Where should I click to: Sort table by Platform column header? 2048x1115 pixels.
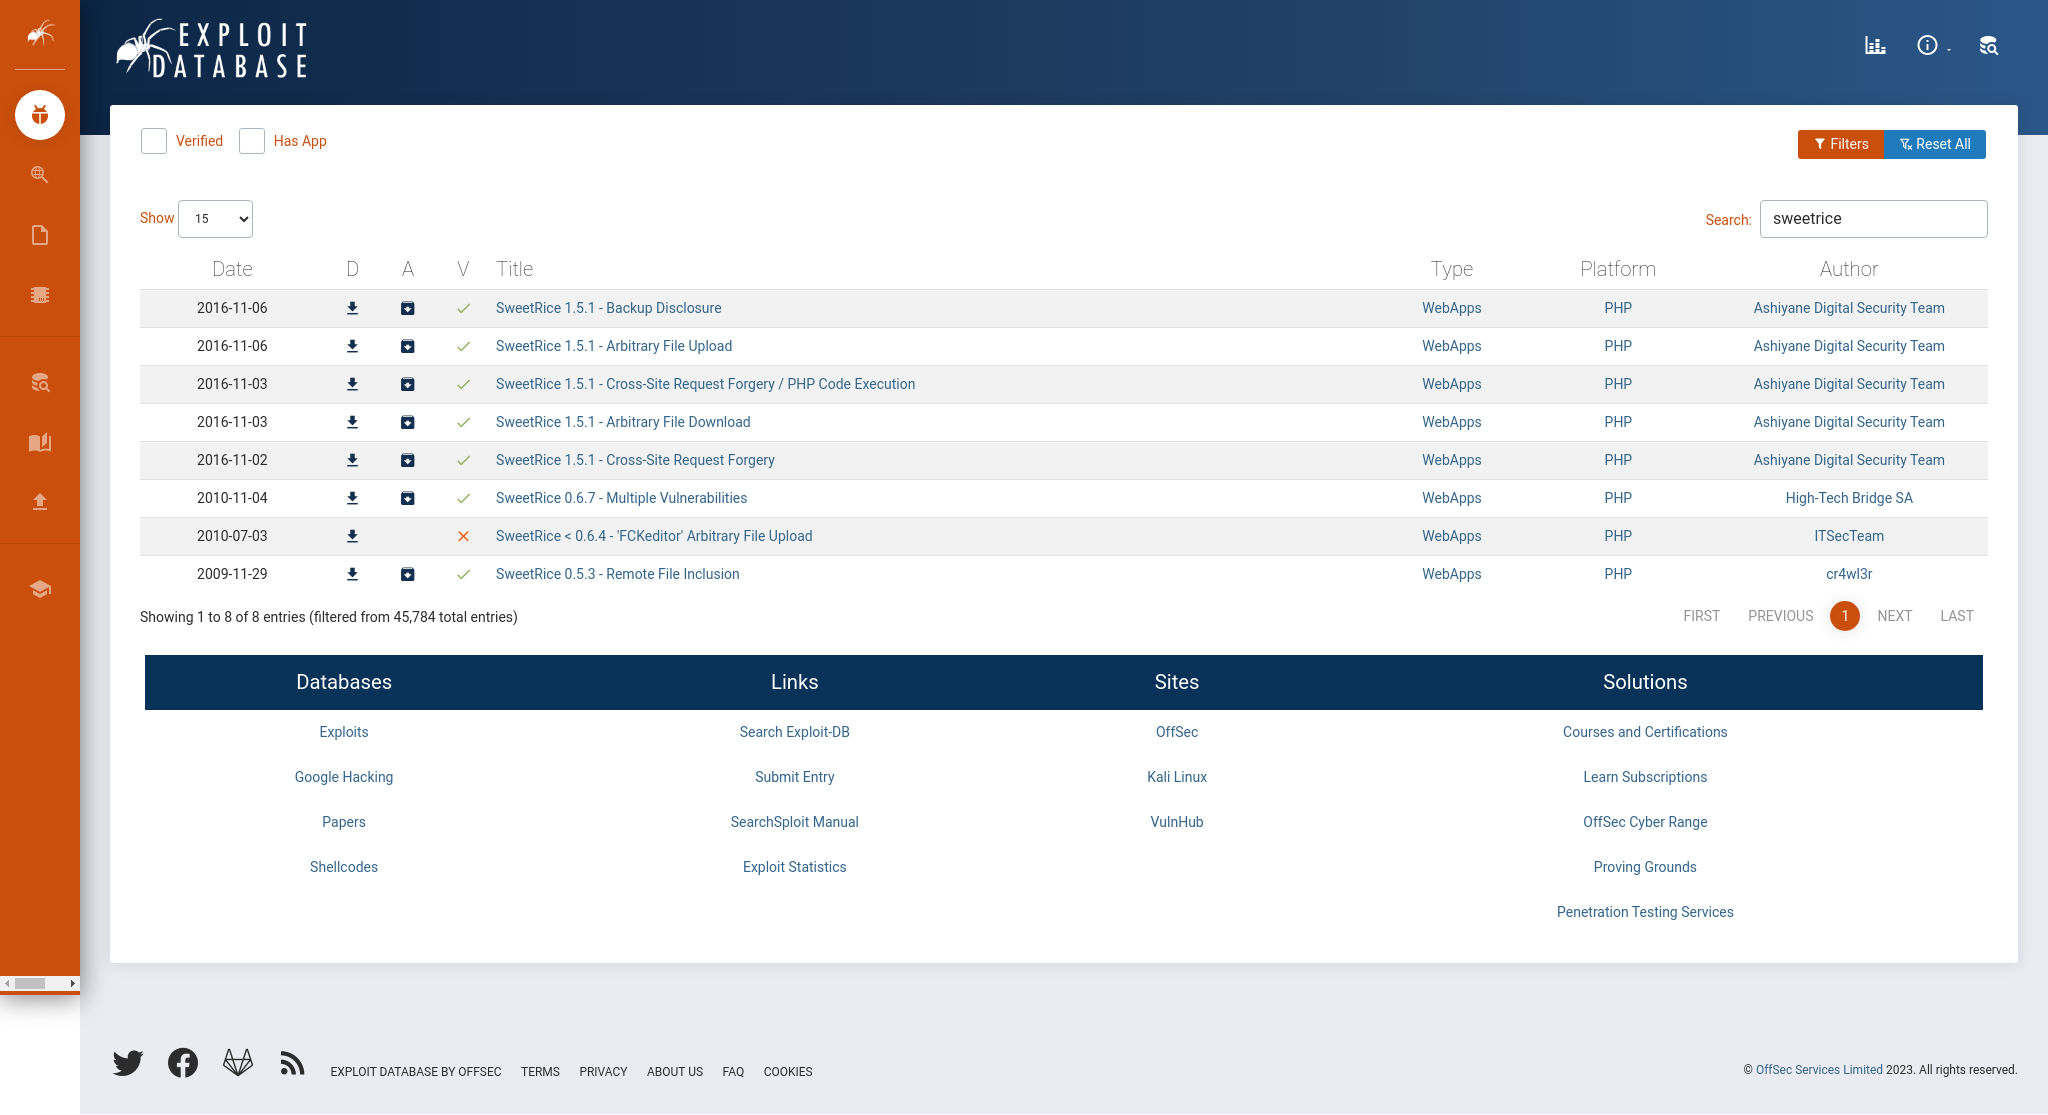coord(1617,269)
